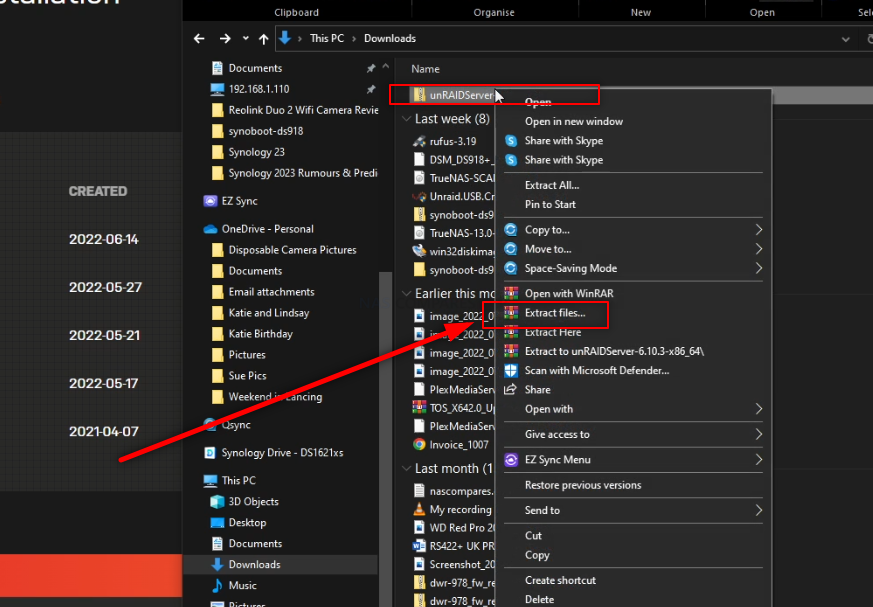This screenshot has height=607, width=873.
Task: Select the TOS_X642.0 WinRAR archive icon
Action: point(419,408)
